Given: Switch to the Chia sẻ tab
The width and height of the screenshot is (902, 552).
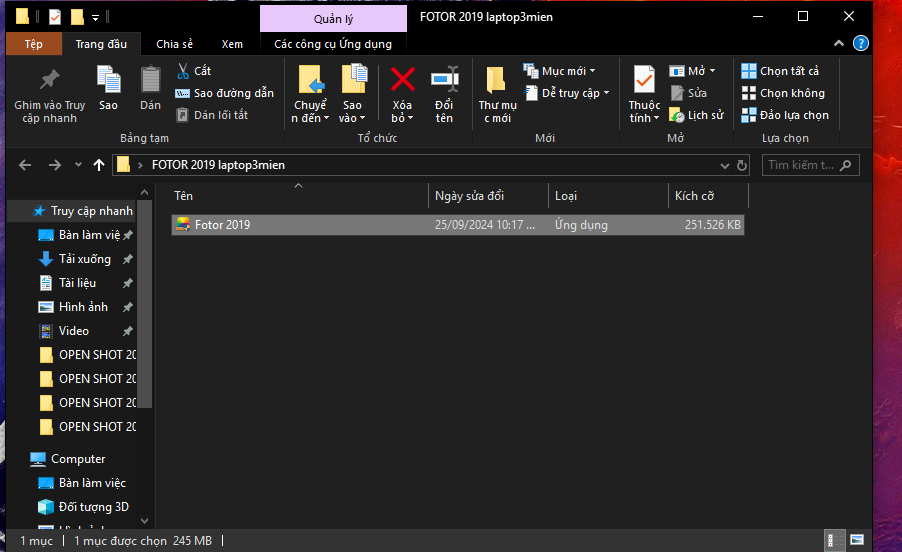Looking at the screenshot, I should pyautogui.click(x=174, y=44).
